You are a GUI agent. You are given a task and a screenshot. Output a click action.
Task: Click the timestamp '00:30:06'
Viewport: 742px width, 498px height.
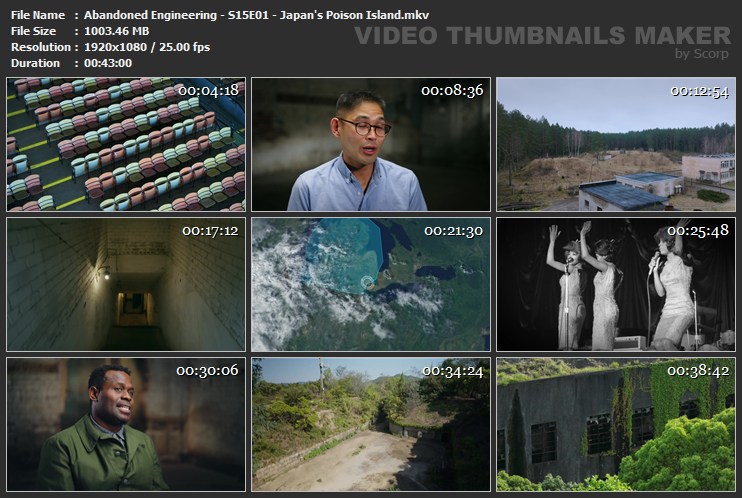click(207, 370)
